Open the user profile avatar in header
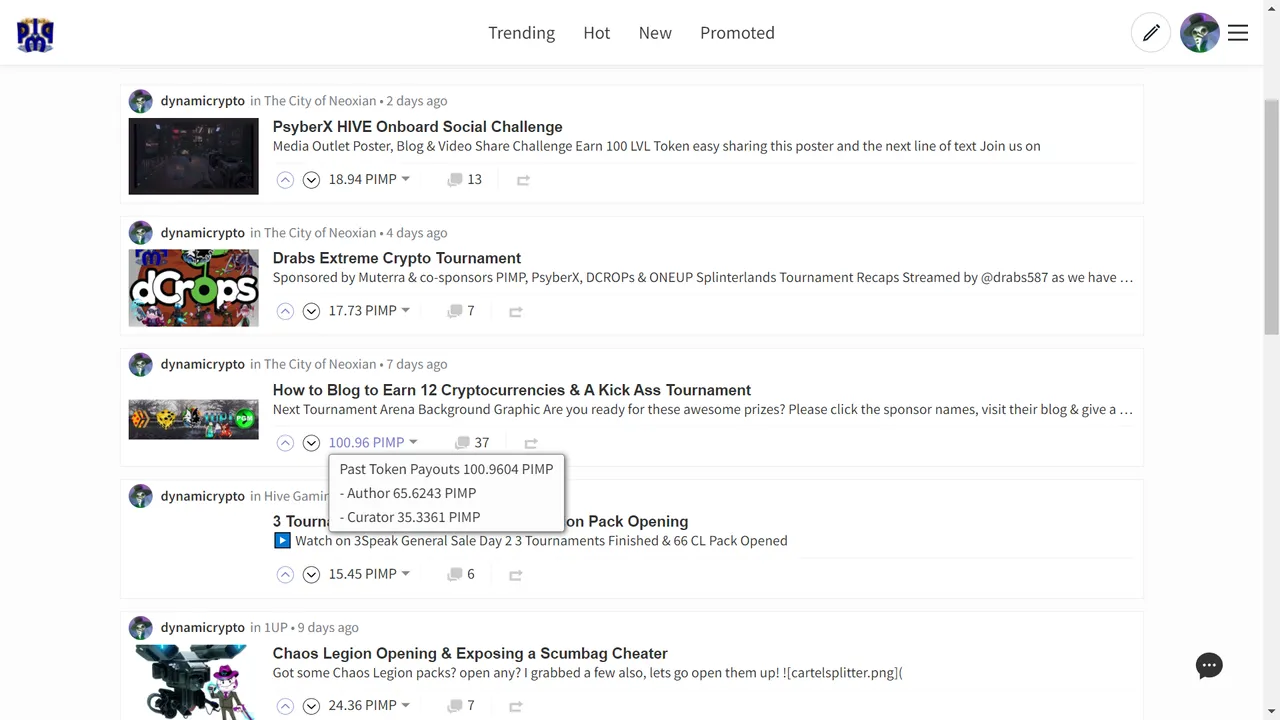 [1200, 33]
